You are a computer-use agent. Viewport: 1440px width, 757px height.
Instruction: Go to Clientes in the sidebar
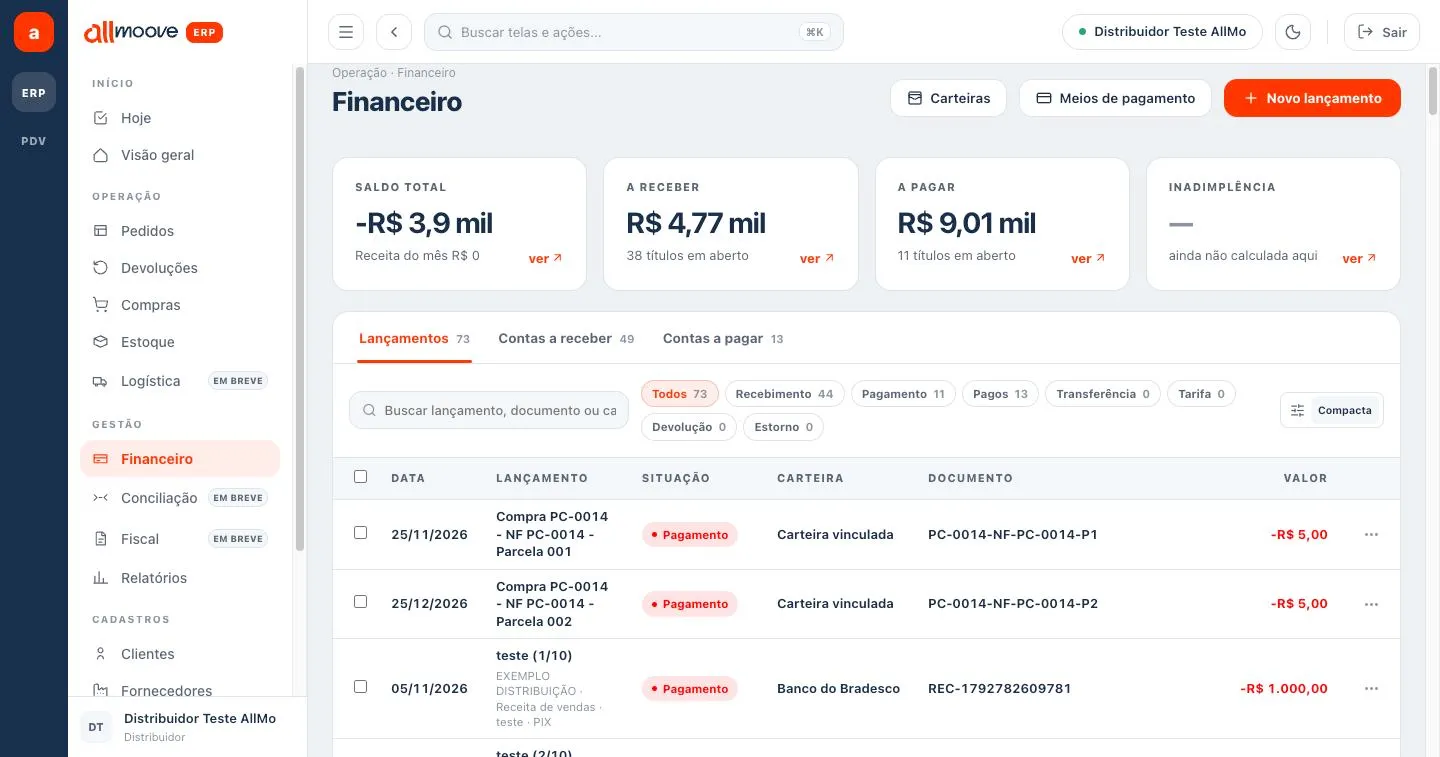click(x=180, y=654)
